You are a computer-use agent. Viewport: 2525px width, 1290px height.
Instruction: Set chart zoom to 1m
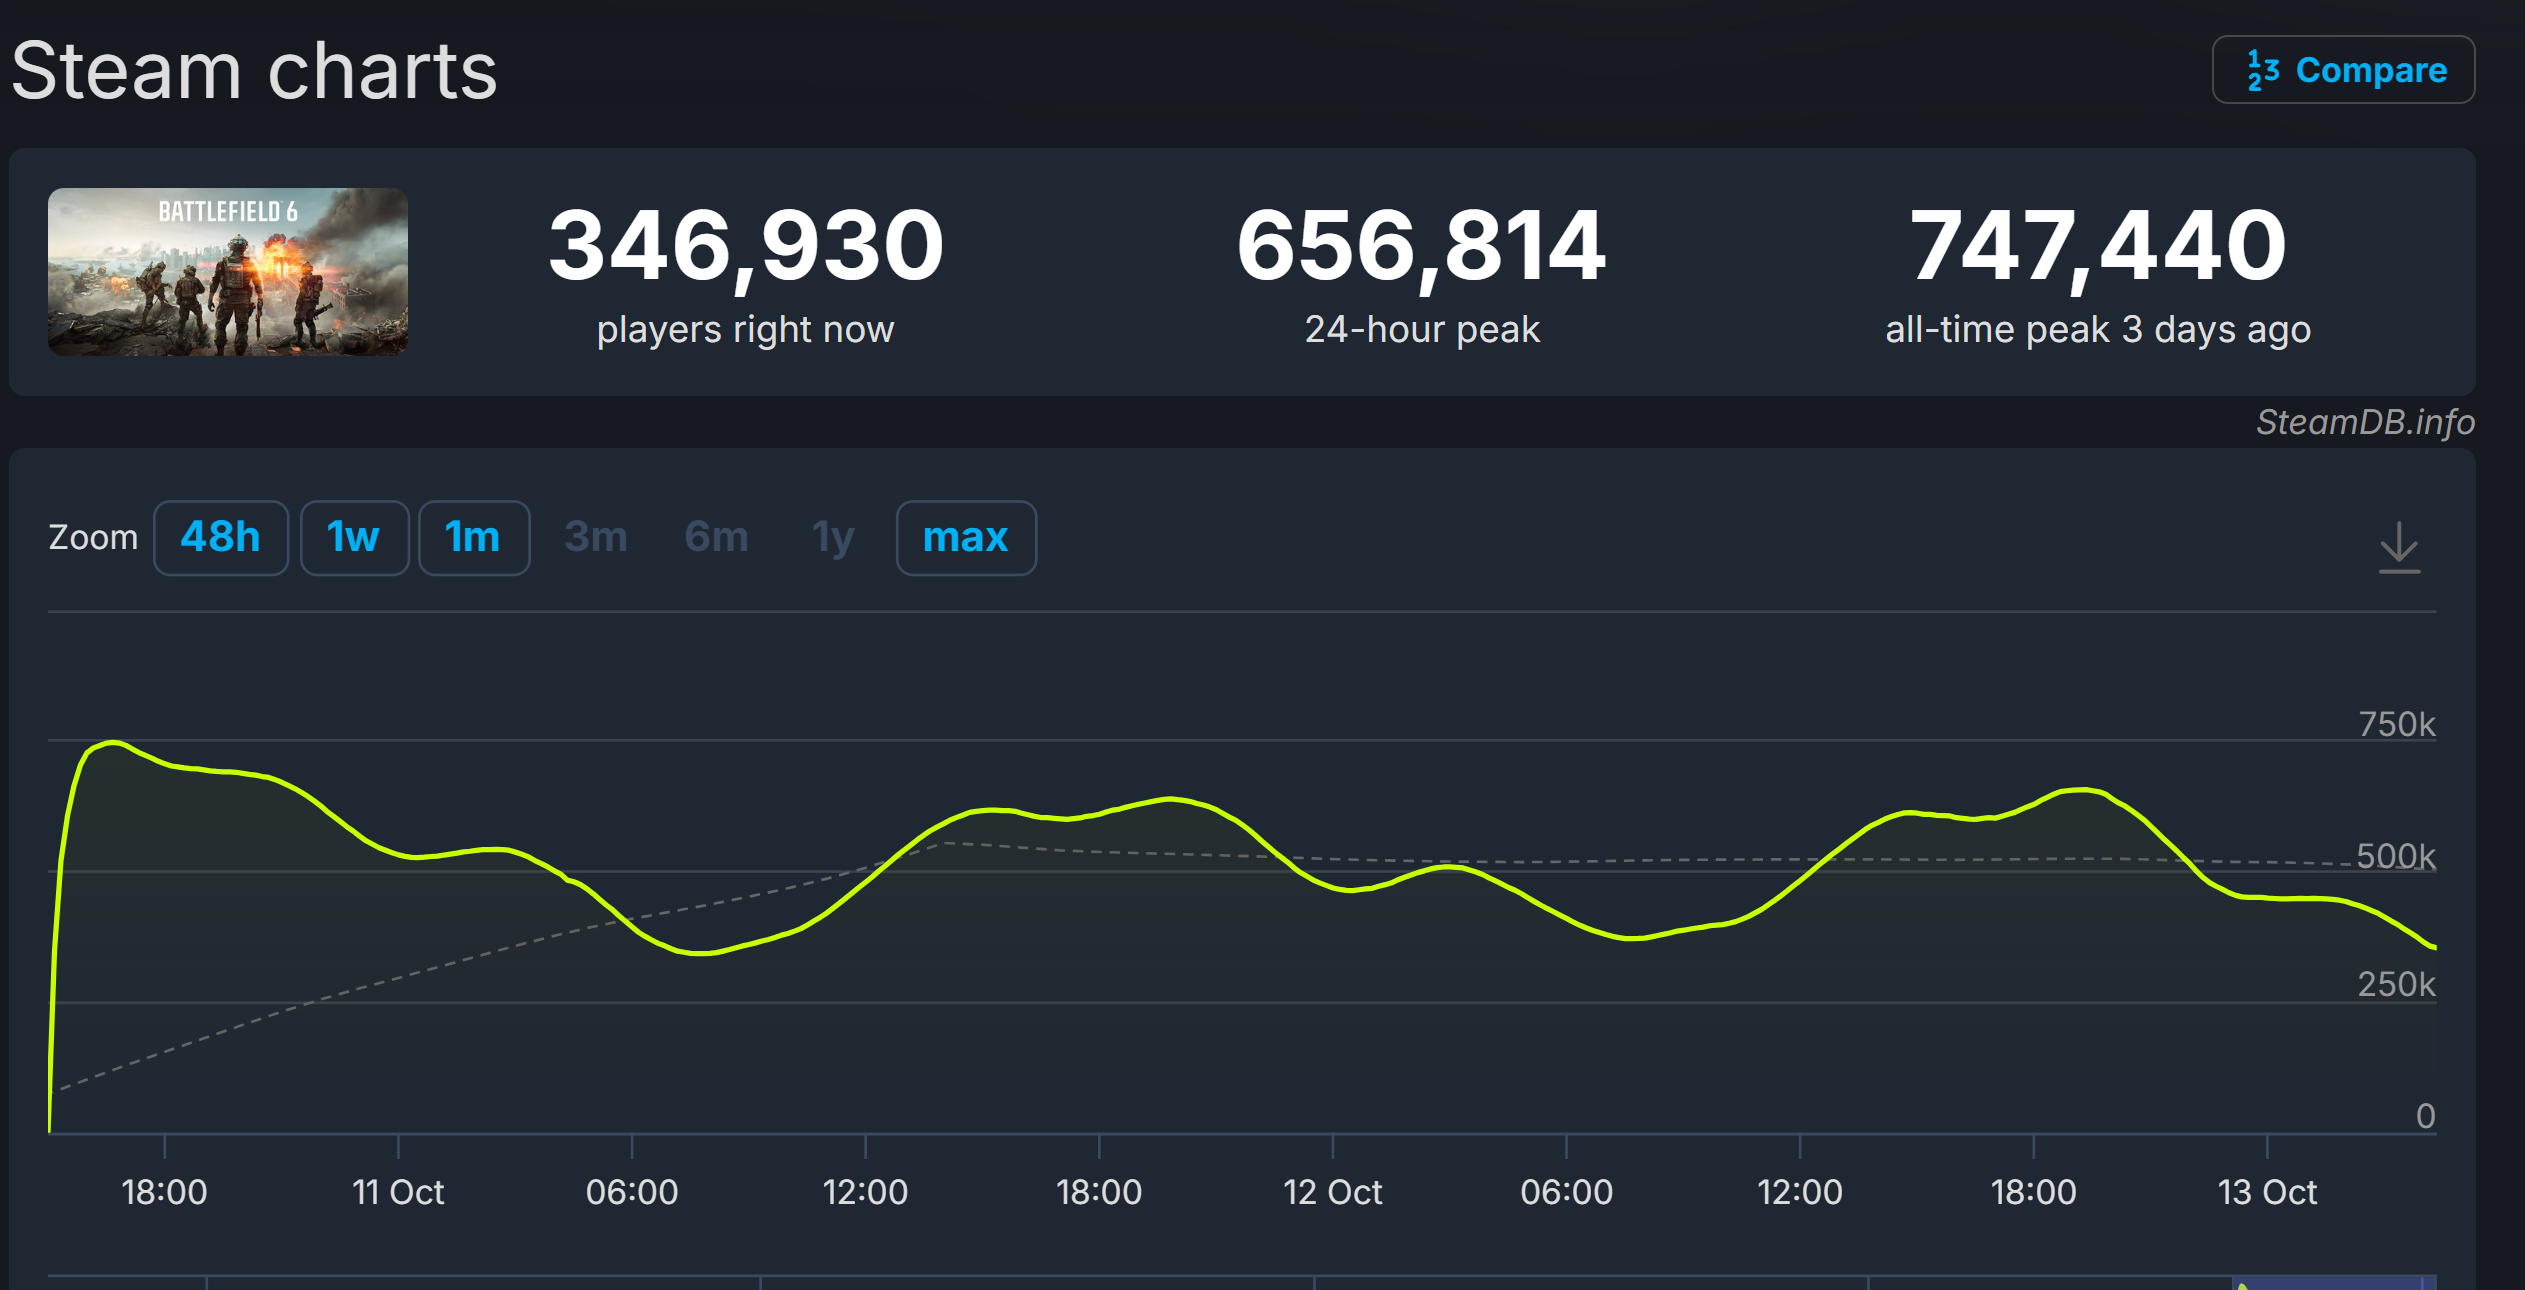pos(473,538)
